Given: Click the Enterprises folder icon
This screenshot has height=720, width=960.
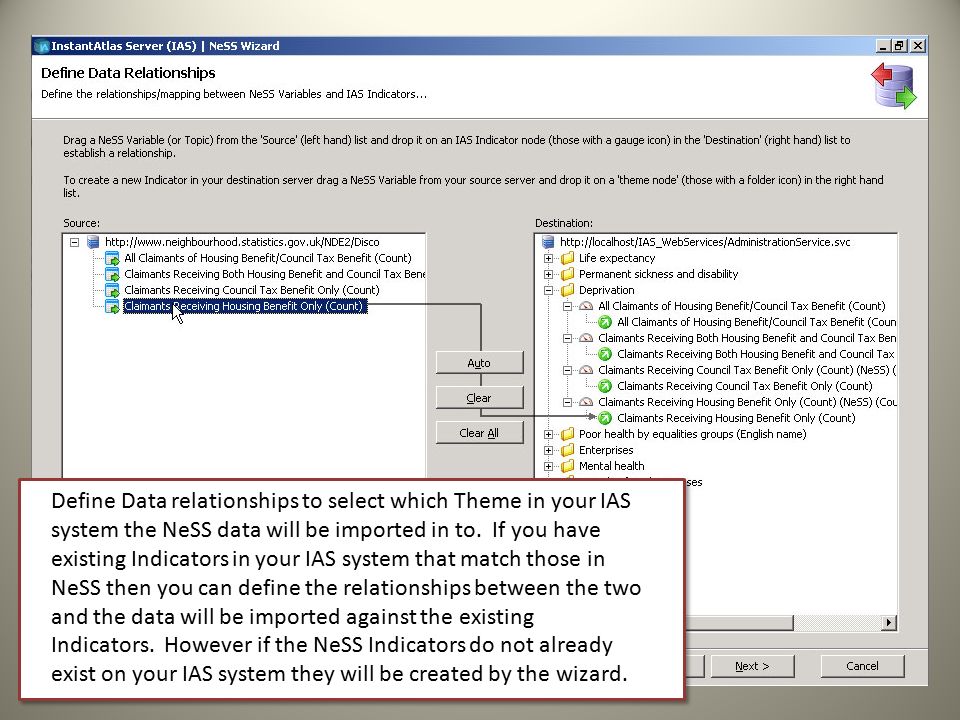Looking at the screenshot, I should [568, 449].
